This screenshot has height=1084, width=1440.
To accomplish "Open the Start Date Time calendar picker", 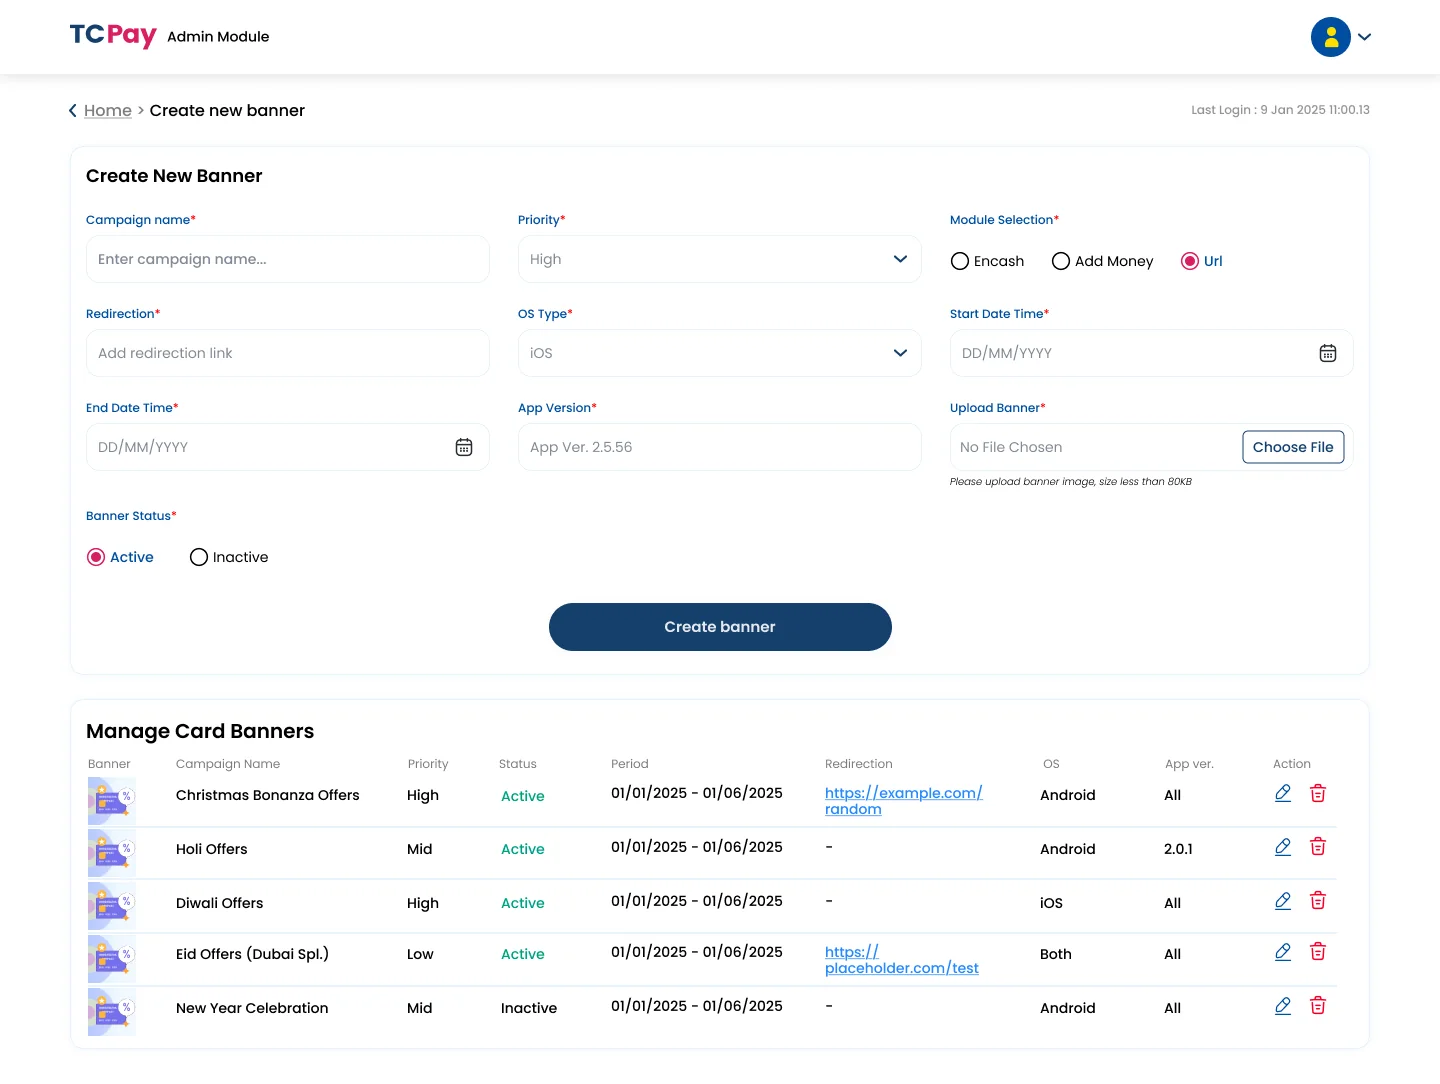I will (1328, 353).
